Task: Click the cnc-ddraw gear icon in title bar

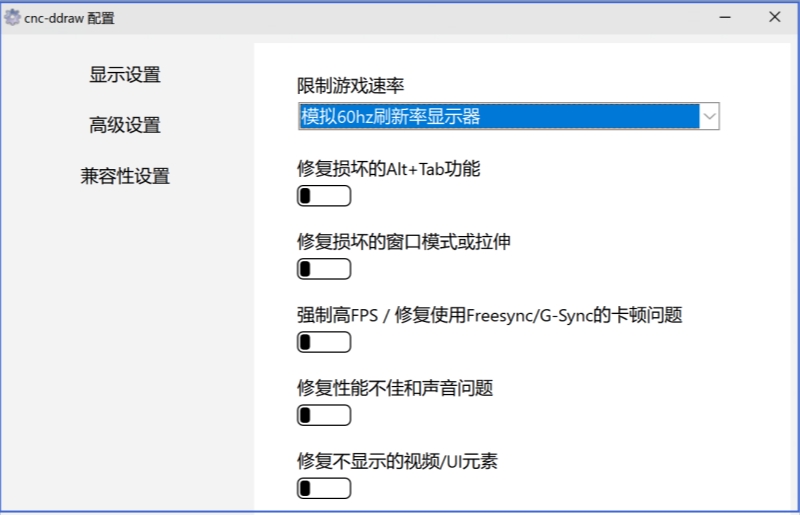Action: pos(12,17)
